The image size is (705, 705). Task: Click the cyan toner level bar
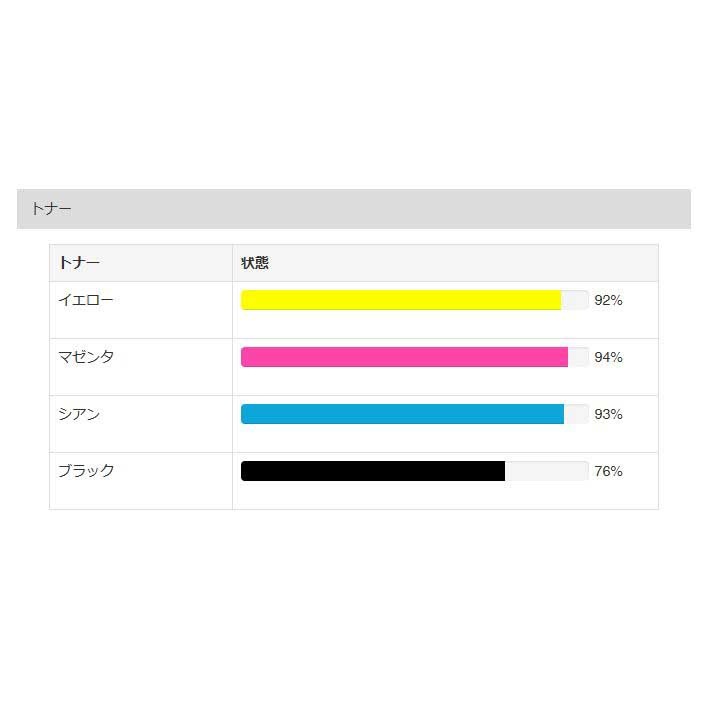(402, 414)
